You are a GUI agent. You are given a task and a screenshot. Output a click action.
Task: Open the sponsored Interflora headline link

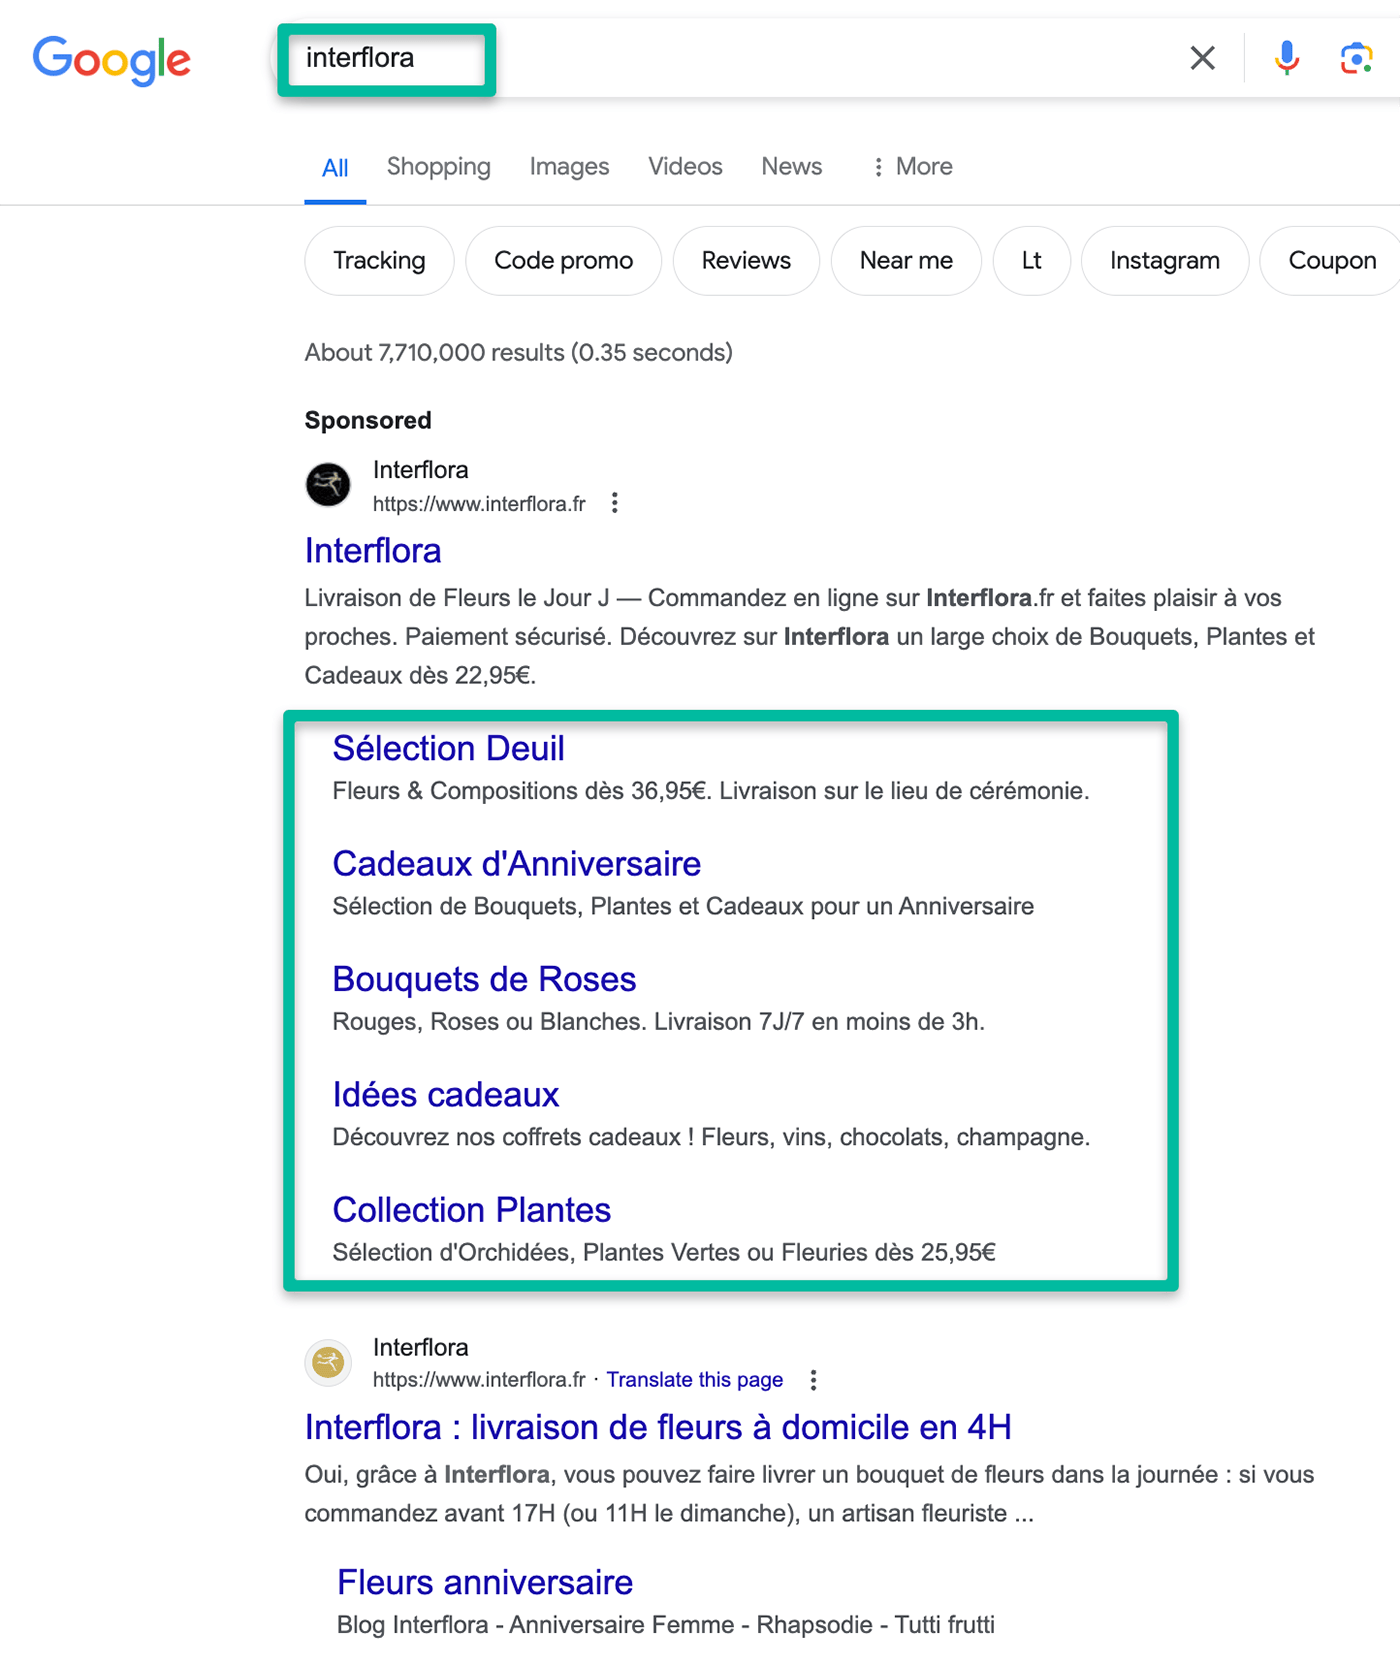(x=373, y=551)
